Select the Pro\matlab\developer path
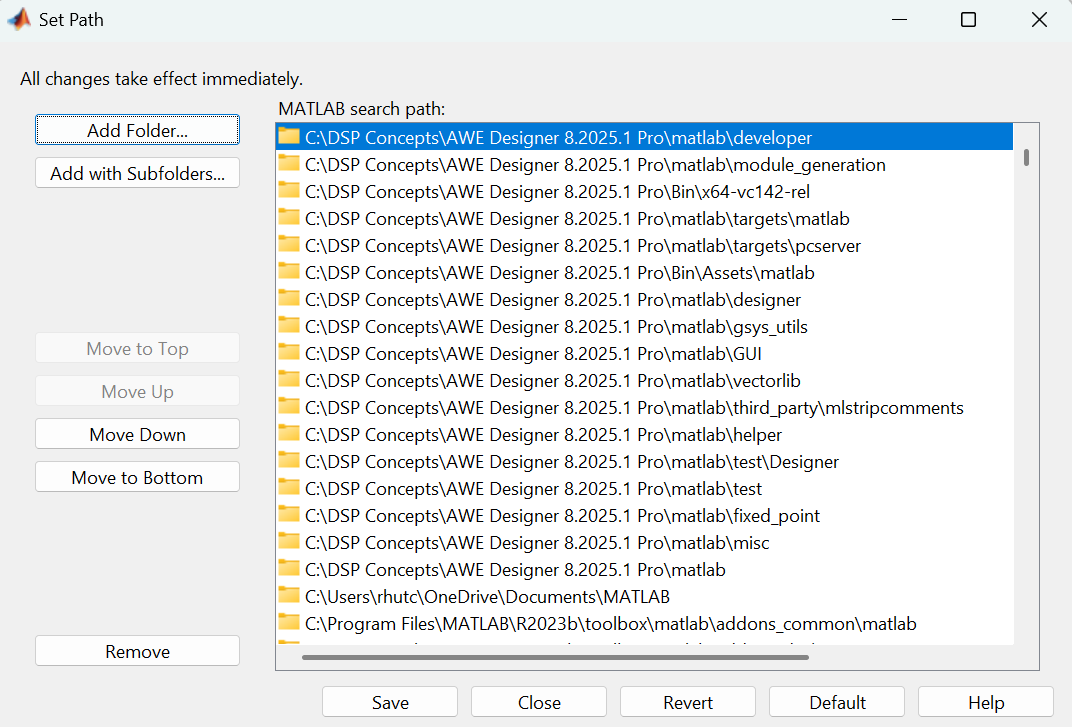 (x=644, y=137)
